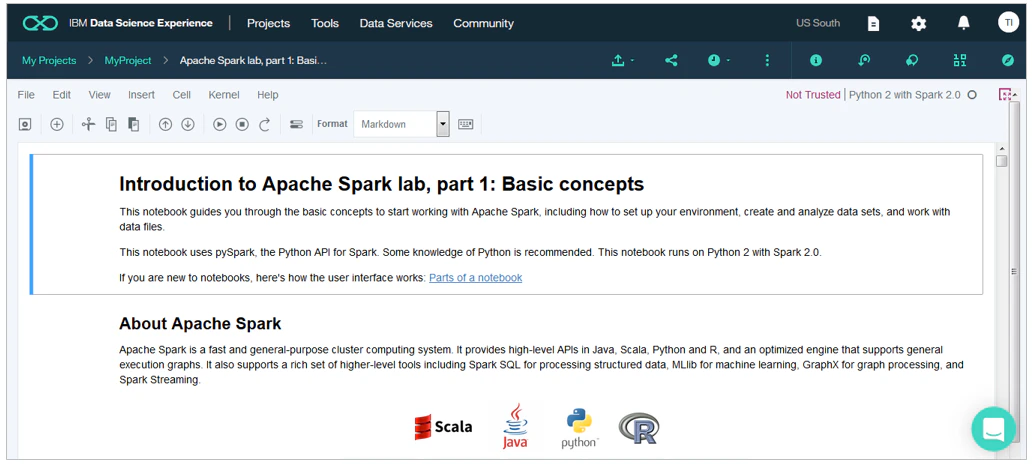Click the About Apache Spark heading
The image size is (1032, 464).
click(200, 324)
